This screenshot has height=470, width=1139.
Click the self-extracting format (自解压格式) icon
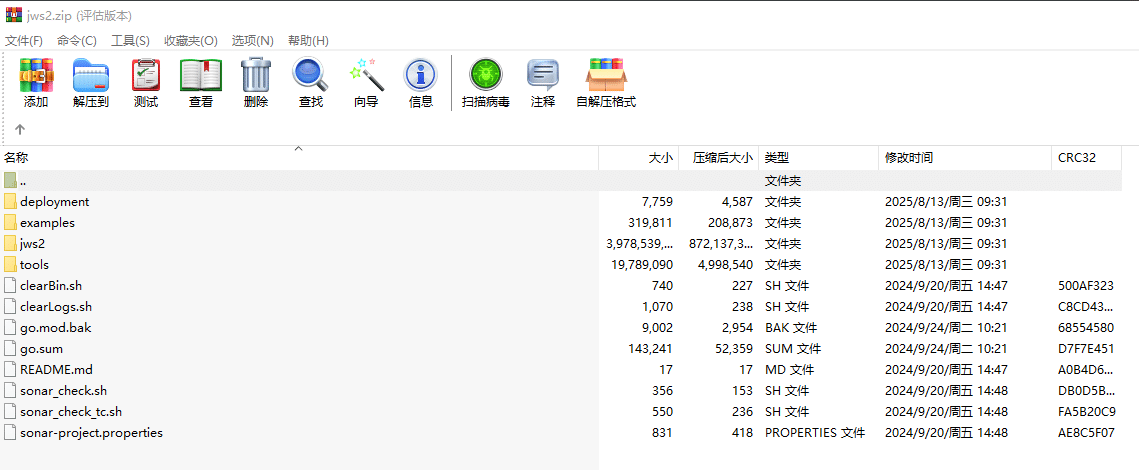point(606,83)
